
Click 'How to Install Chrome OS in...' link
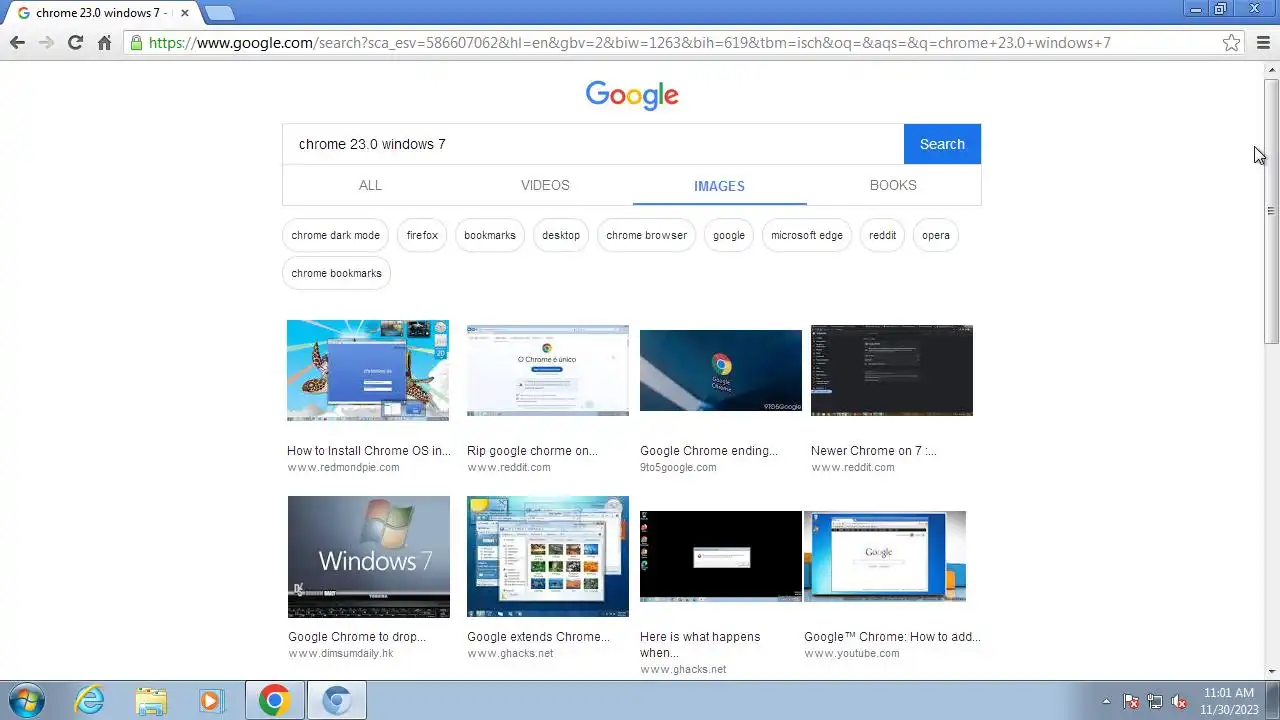click(x=369, y=451)
